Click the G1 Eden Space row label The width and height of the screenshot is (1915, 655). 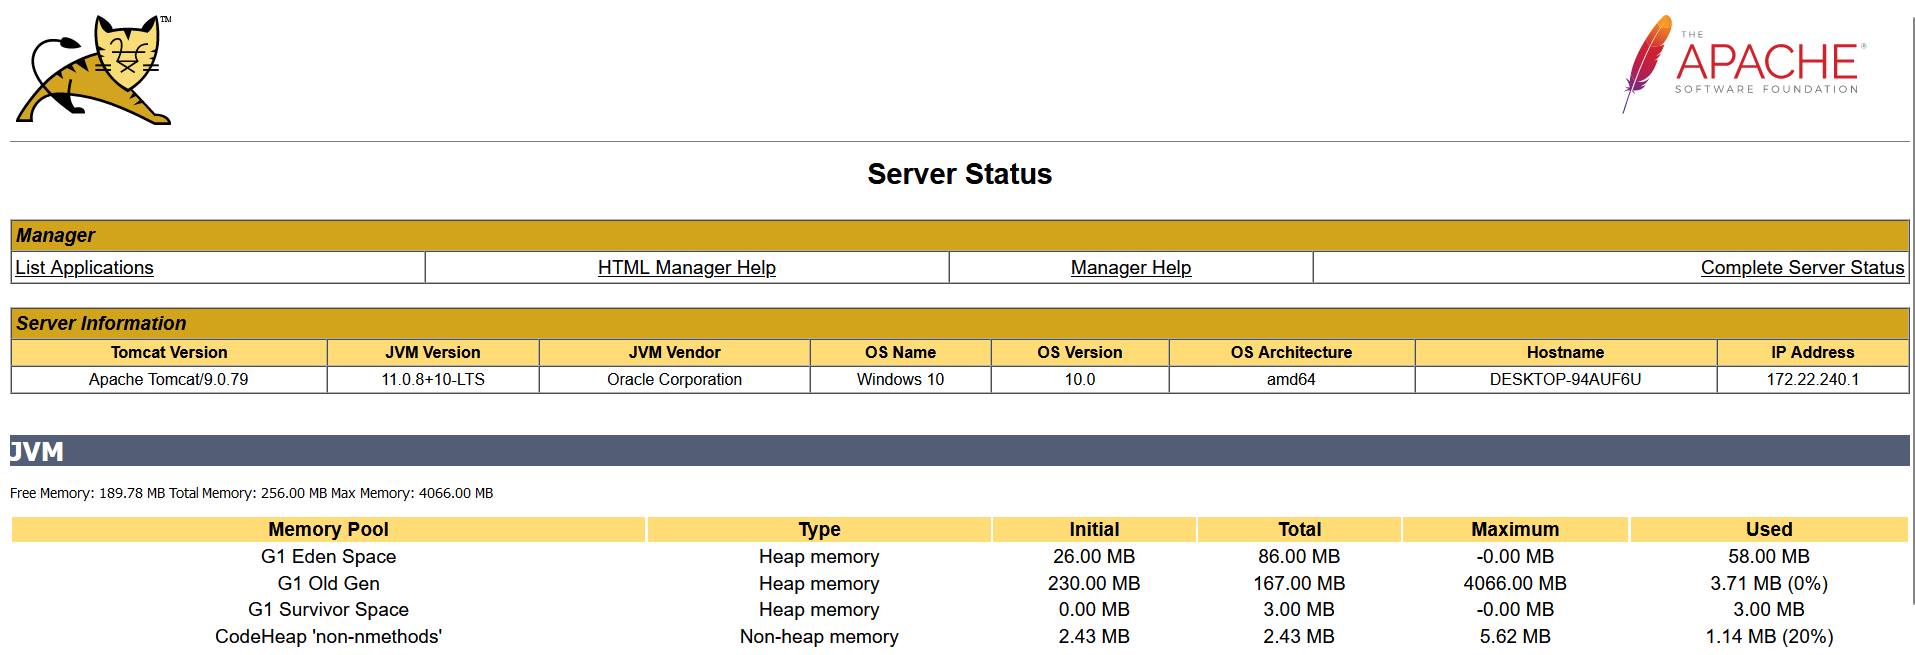pos(328,556)
